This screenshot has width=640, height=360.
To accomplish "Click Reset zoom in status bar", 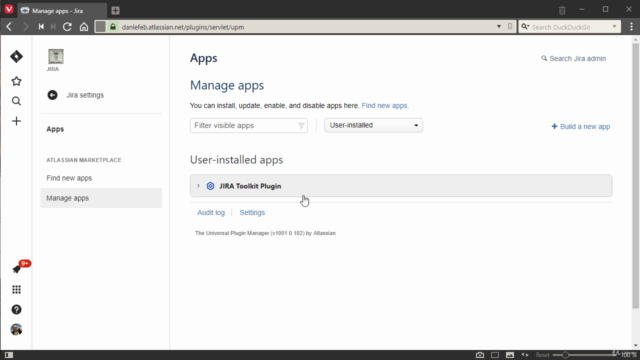I will (x=542, y=355).
